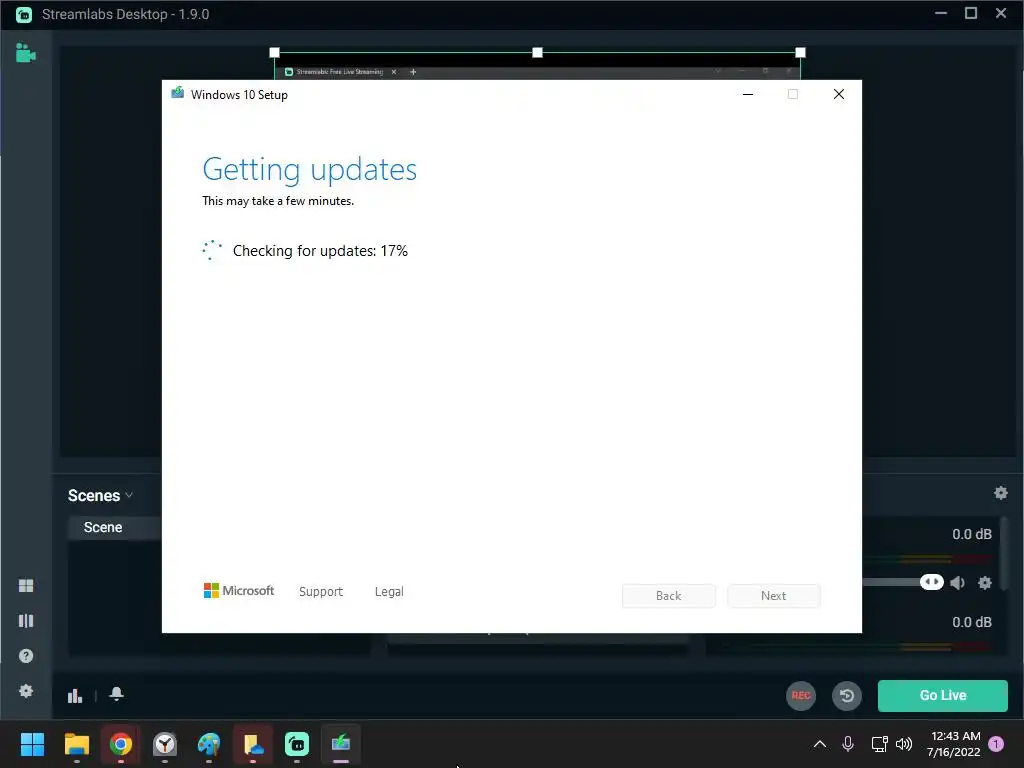Open the Legal link in Setup
The height and width of the screenshot is (768, 1024).
tap(389, 592)
